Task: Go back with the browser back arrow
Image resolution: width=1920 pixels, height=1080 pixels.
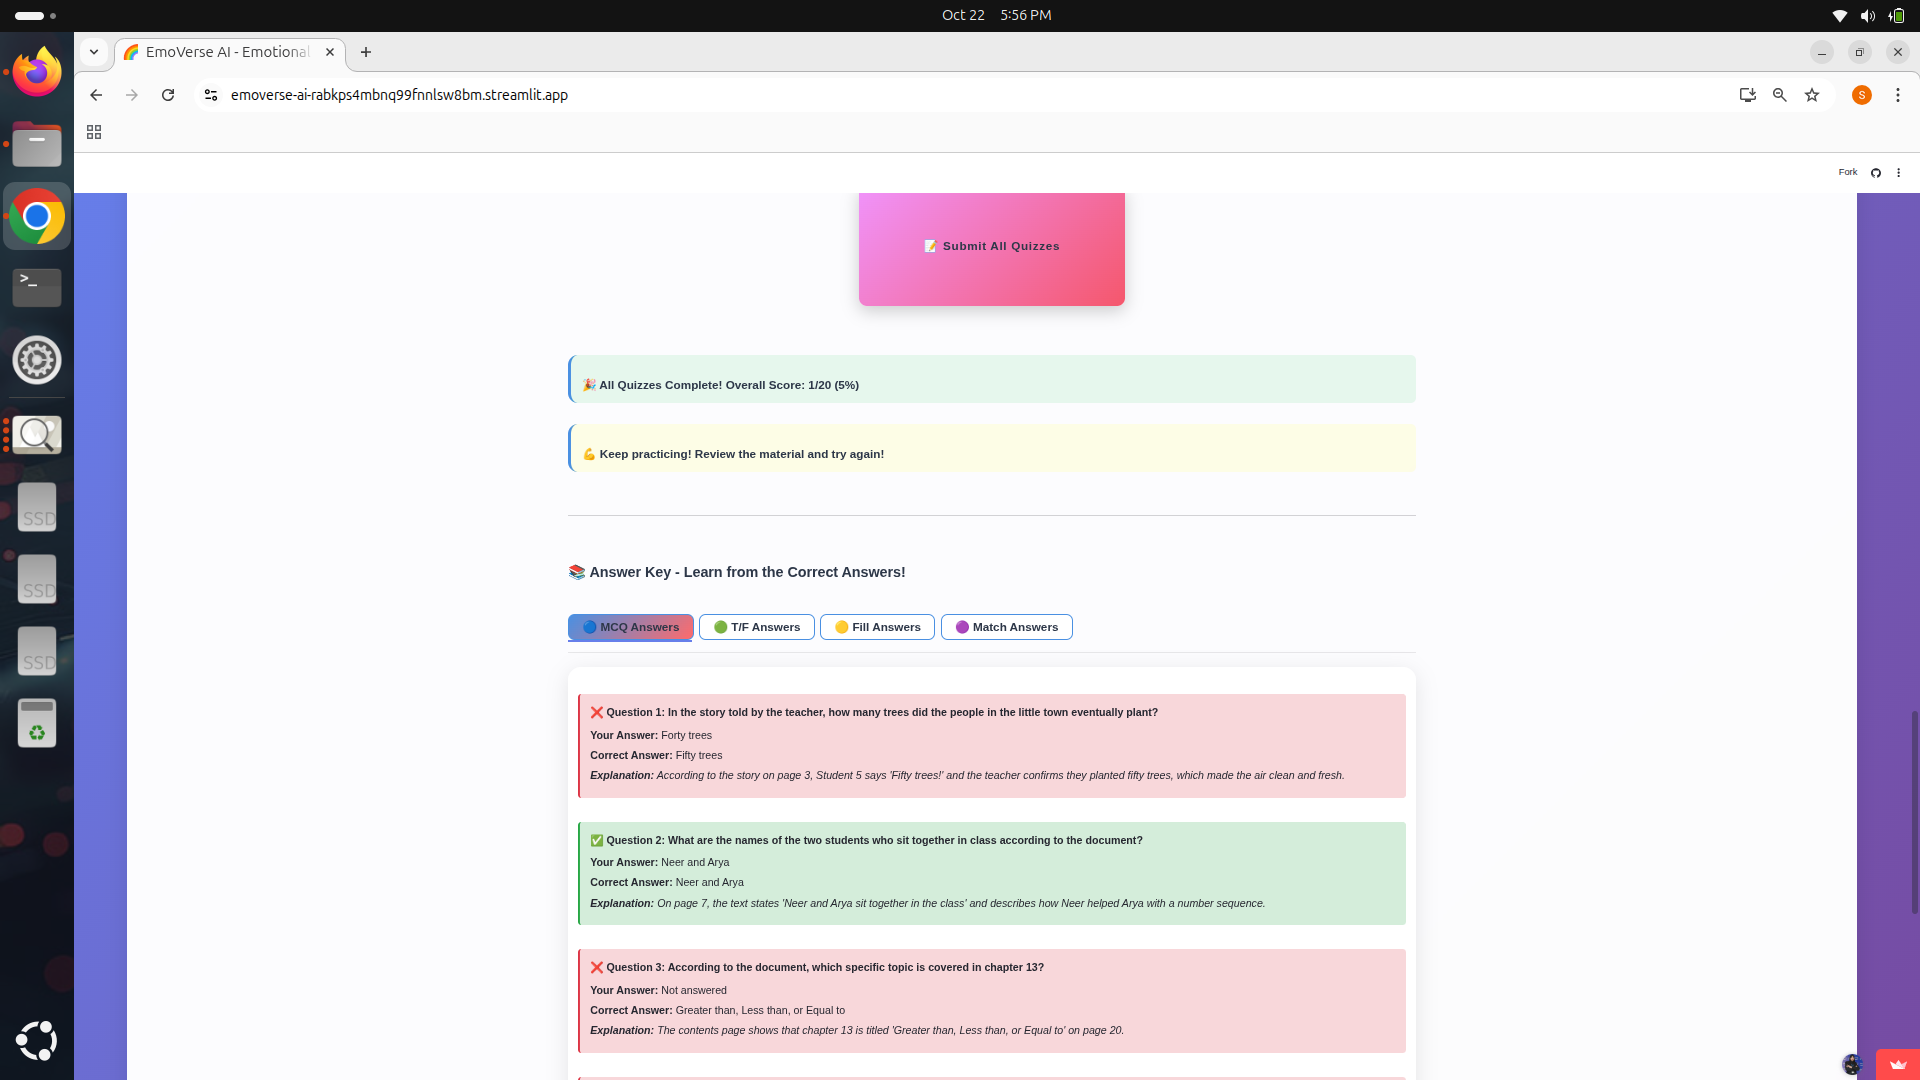Action: (x=96, y=95)
